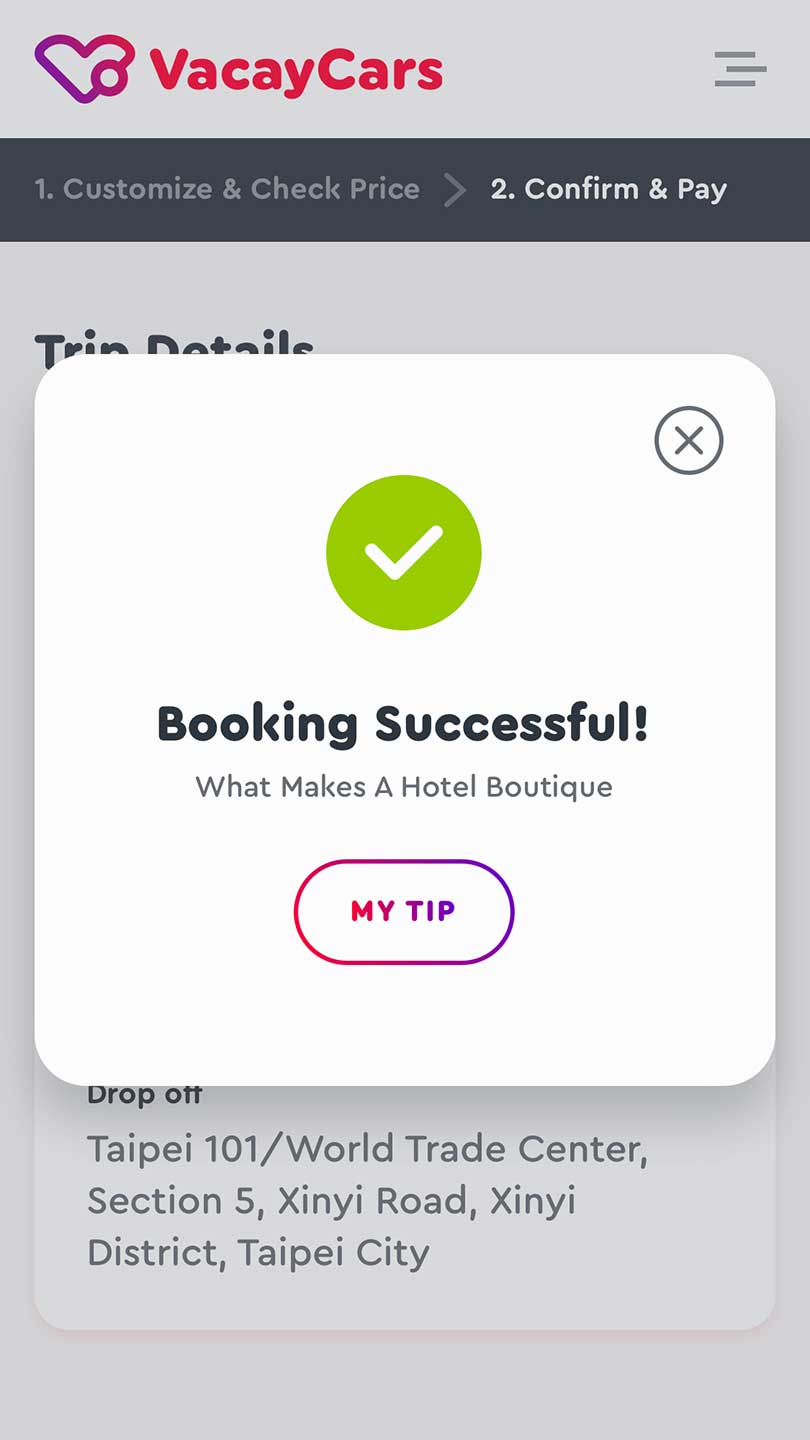Click the Xinyi District, Taipei City line
This screenshot has height=1440, width=810.
click(258, 1253)
